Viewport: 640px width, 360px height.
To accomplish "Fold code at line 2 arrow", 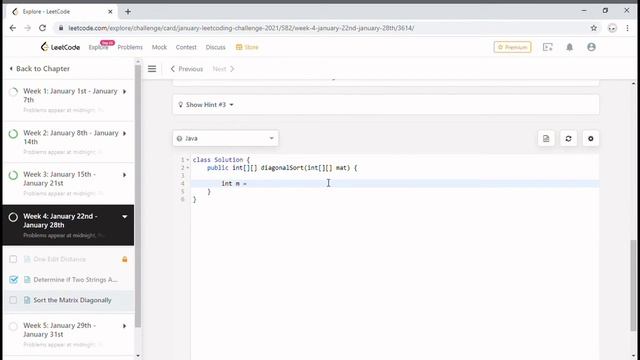I will [x=188, y=168].
